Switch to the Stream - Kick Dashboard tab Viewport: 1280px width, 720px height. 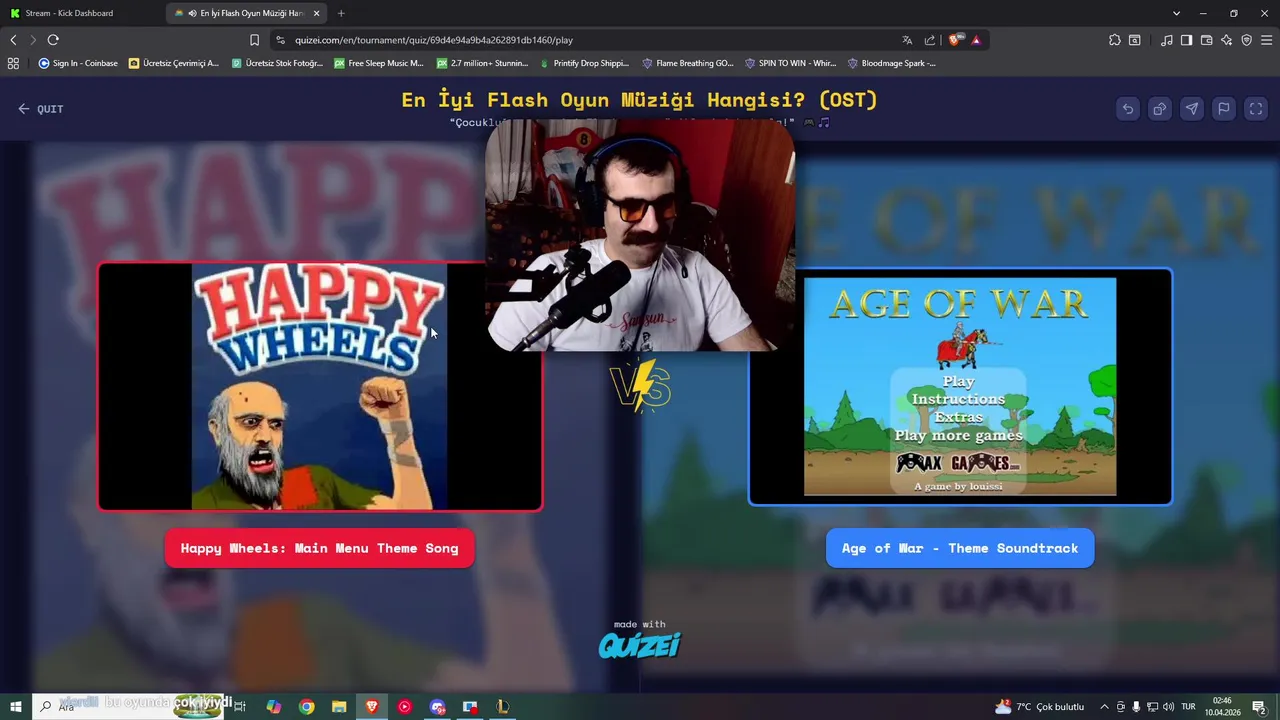click(82, 13)
